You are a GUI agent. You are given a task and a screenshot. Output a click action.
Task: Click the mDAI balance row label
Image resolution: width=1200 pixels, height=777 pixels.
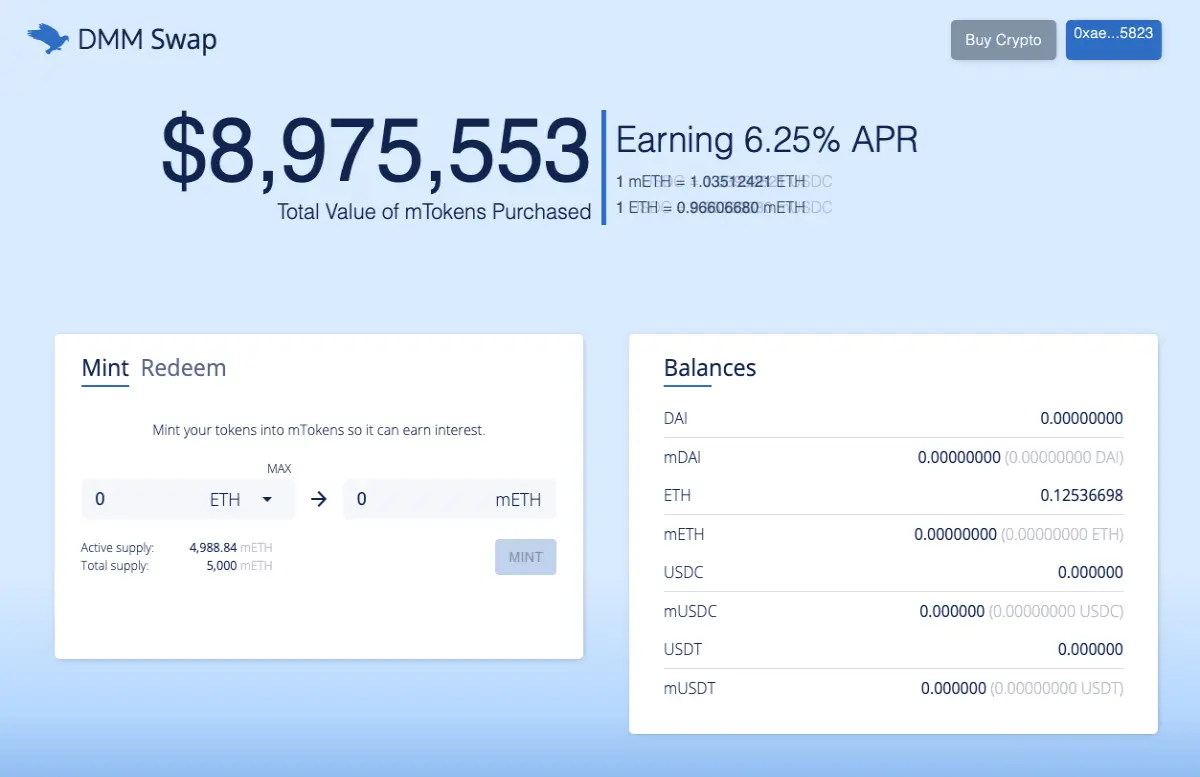682,457
